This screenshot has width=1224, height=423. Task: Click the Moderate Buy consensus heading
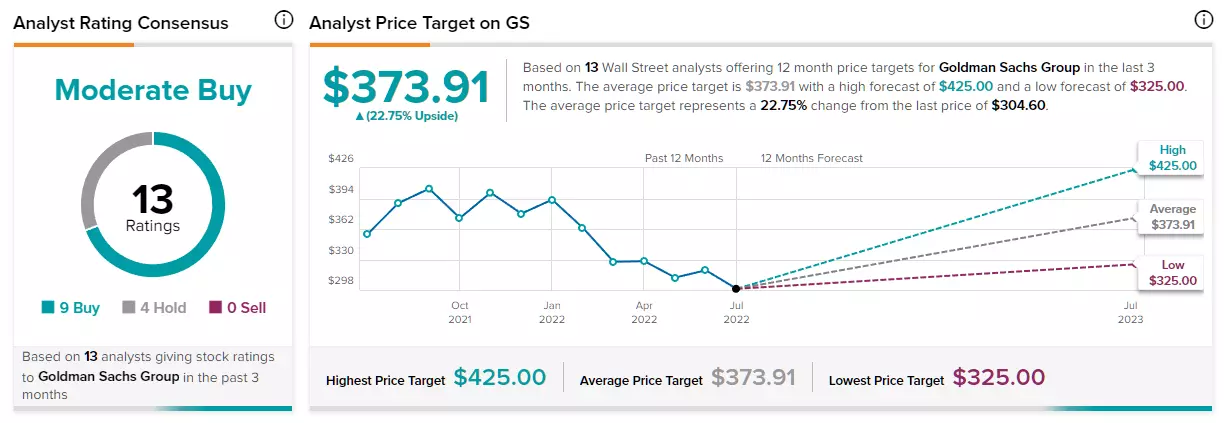(x=153, y=91)
